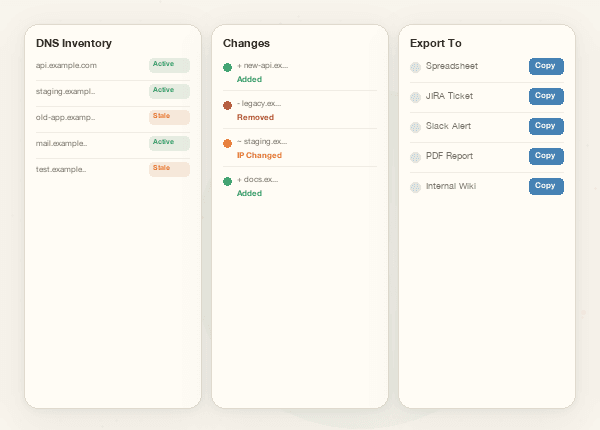
Task: Click the Spreadsheet export icon
Action: click(x=416, y=67)
